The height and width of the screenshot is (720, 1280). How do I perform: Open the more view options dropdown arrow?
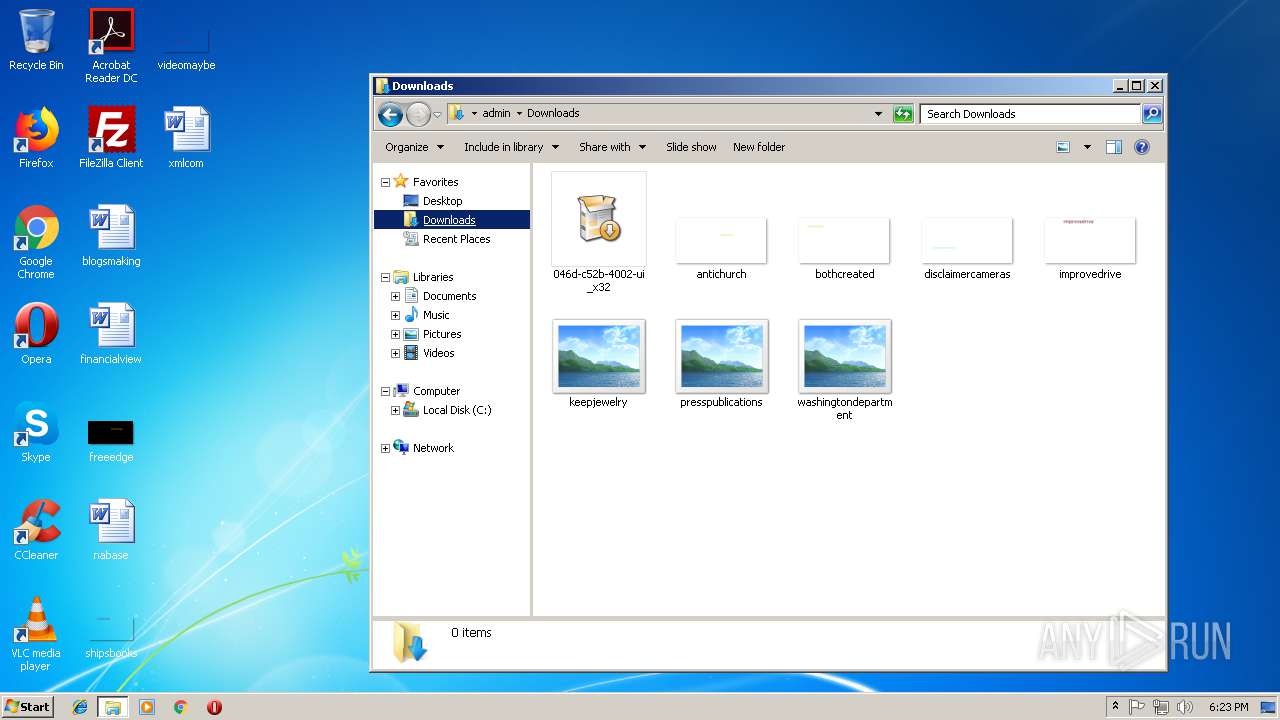[x=1087, y=147]
